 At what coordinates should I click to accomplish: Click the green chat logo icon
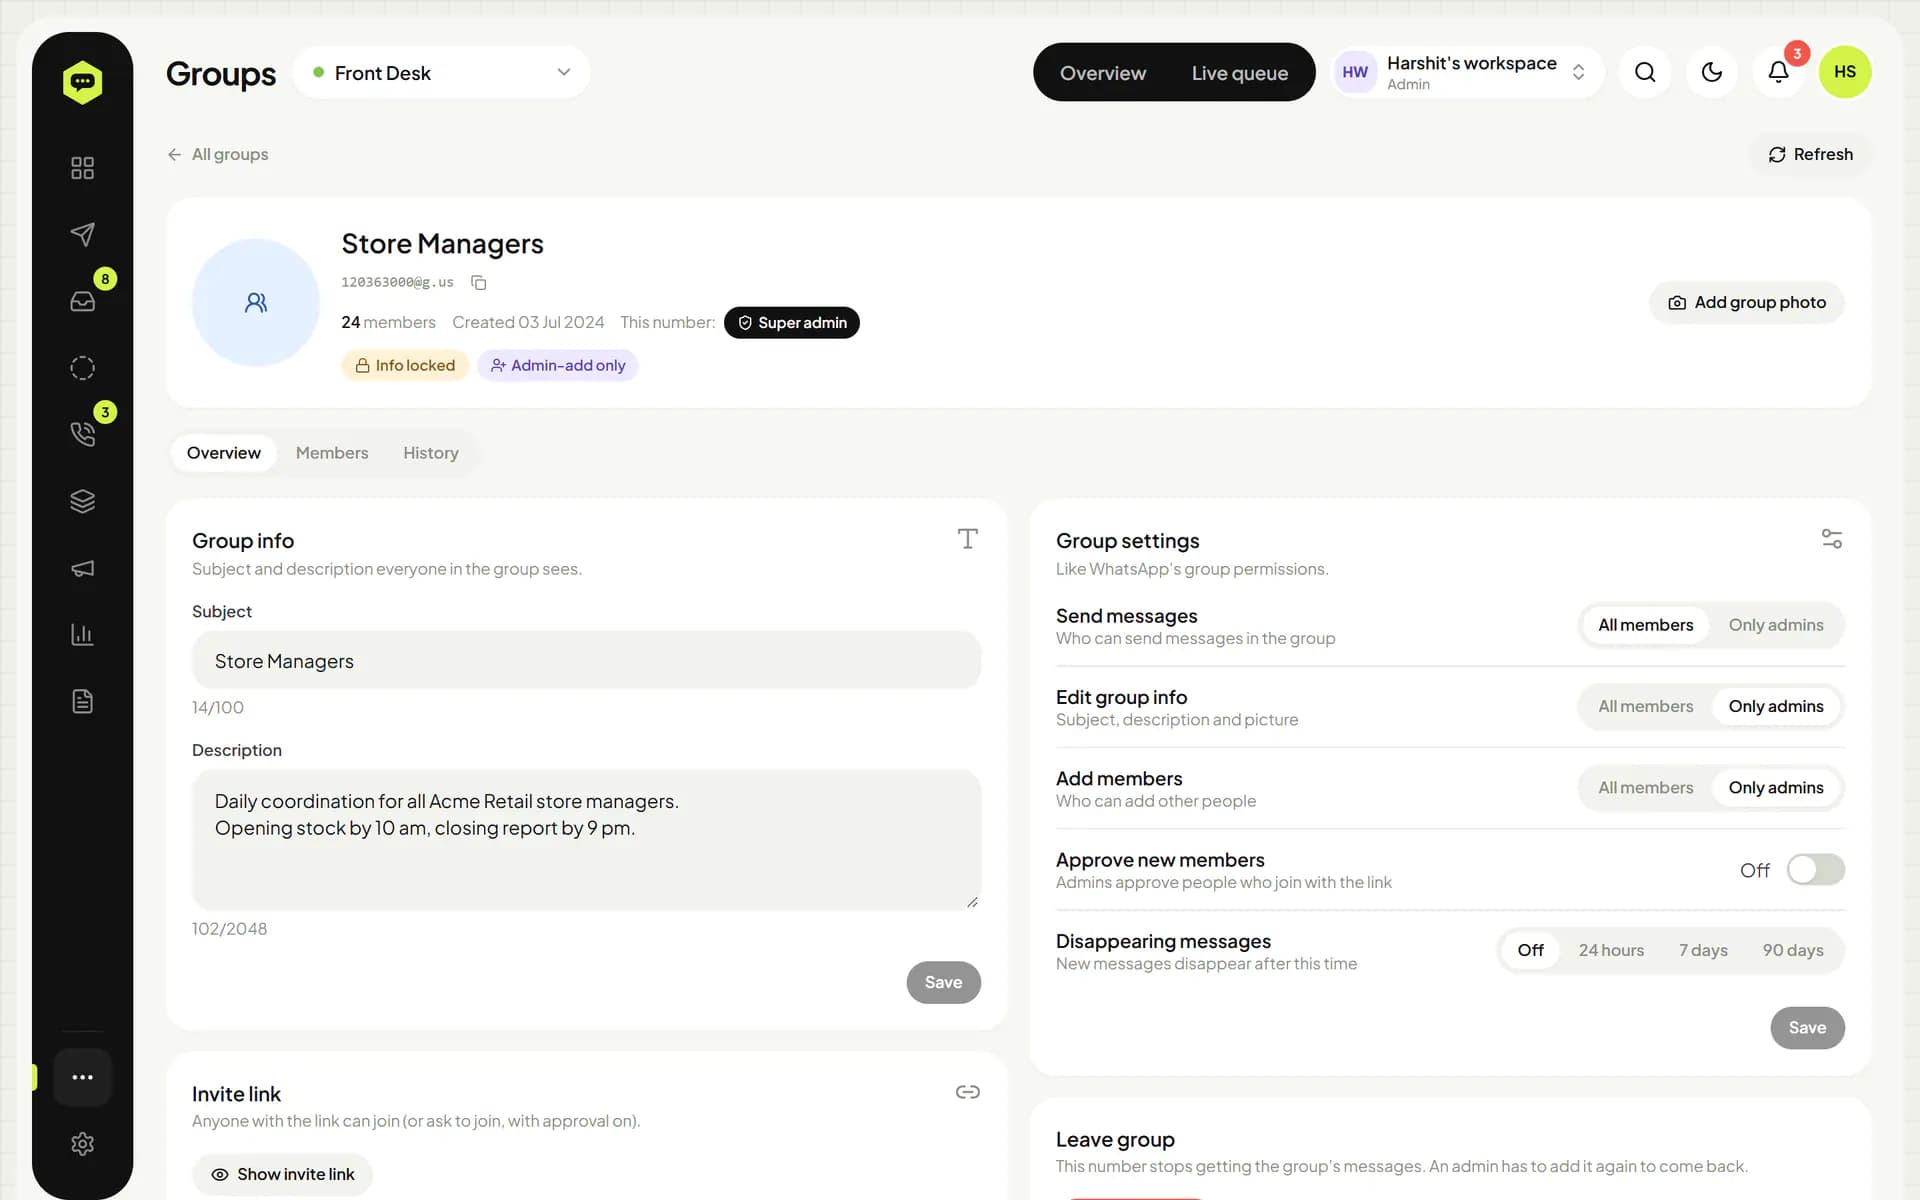coord(82,82)
